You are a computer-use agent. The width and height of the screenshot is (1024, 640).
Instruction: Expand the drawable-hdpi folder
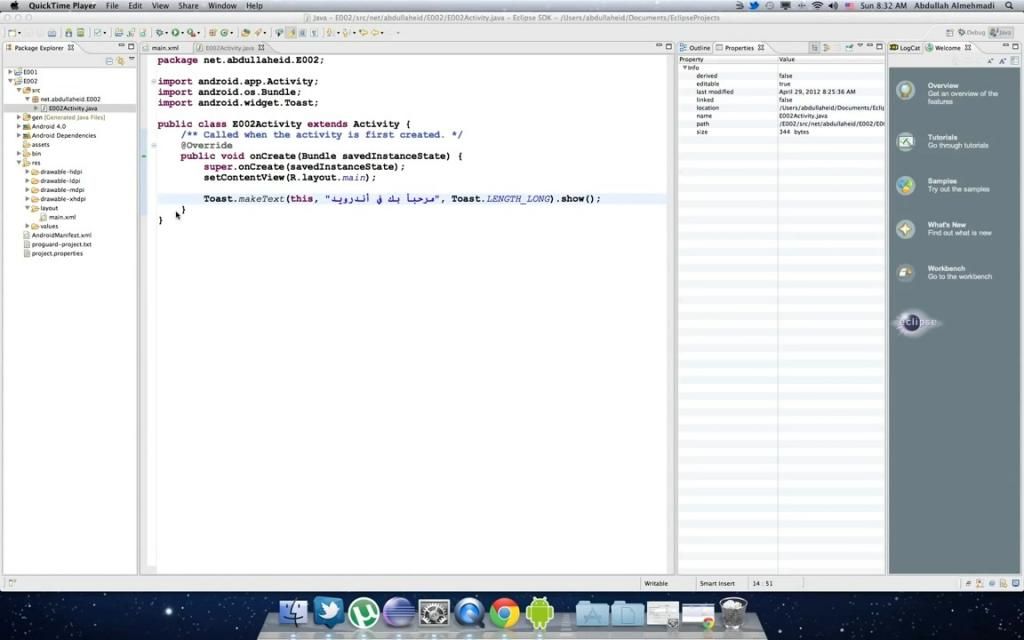pyautogui.click(x=27, y=172)
